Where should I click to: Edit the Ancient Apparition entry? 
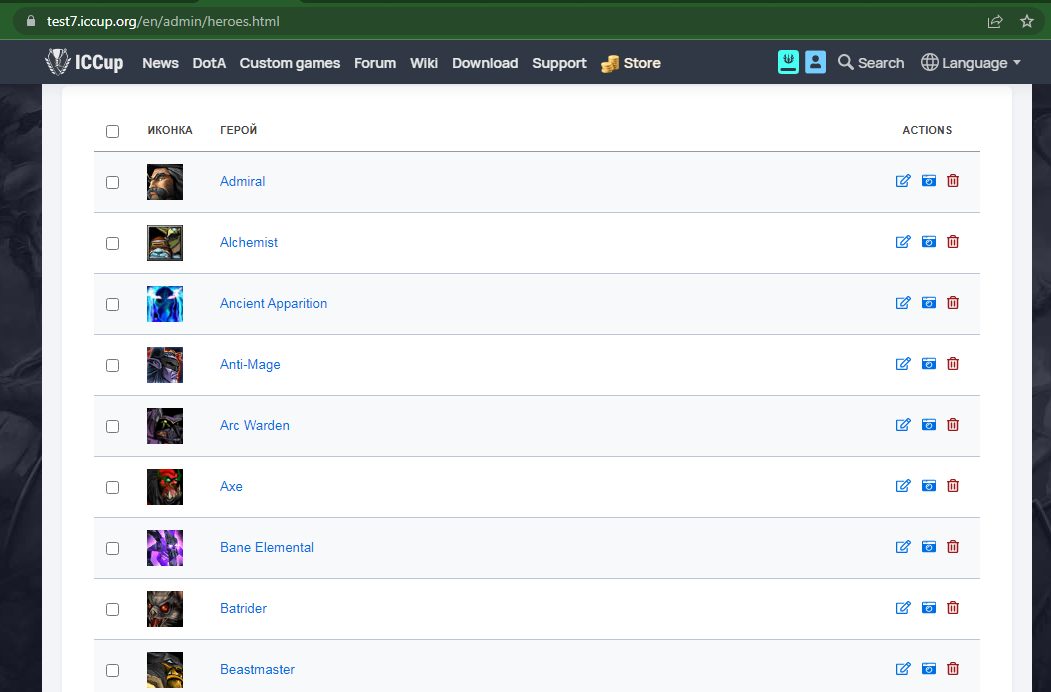click(x=903, y=303)
